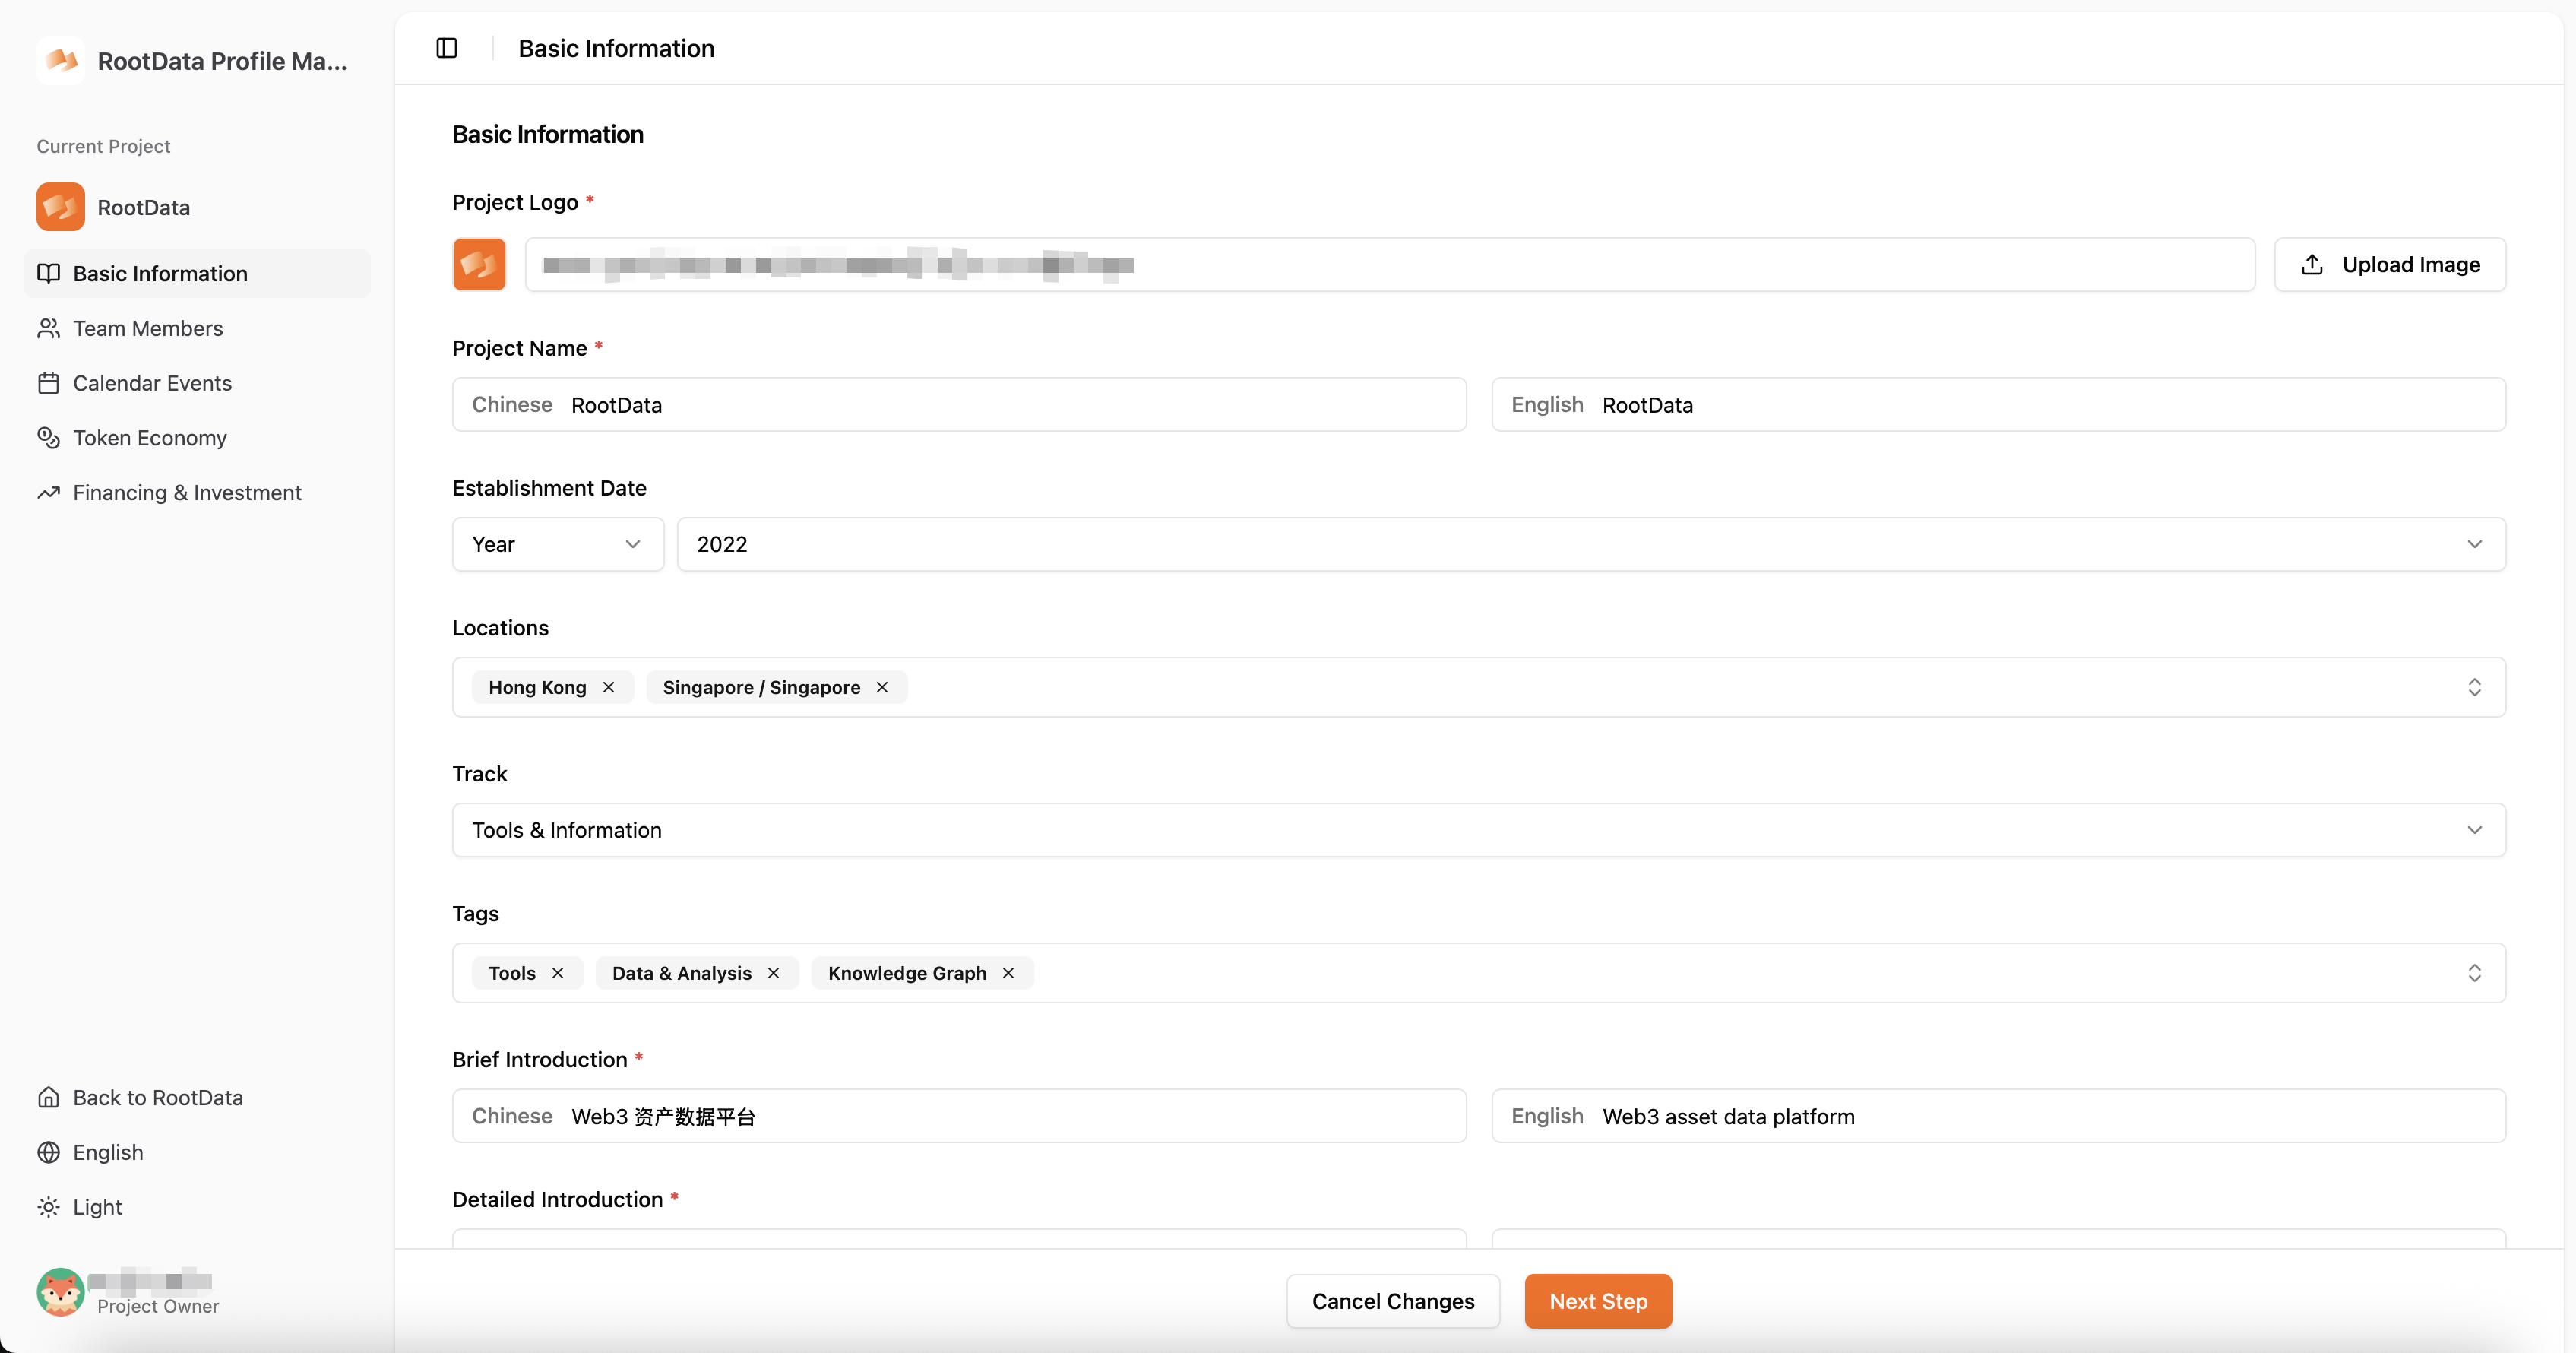Go to Token Economy section
This screenshot has width=2576, height=1353.
[x=150, y=438]
